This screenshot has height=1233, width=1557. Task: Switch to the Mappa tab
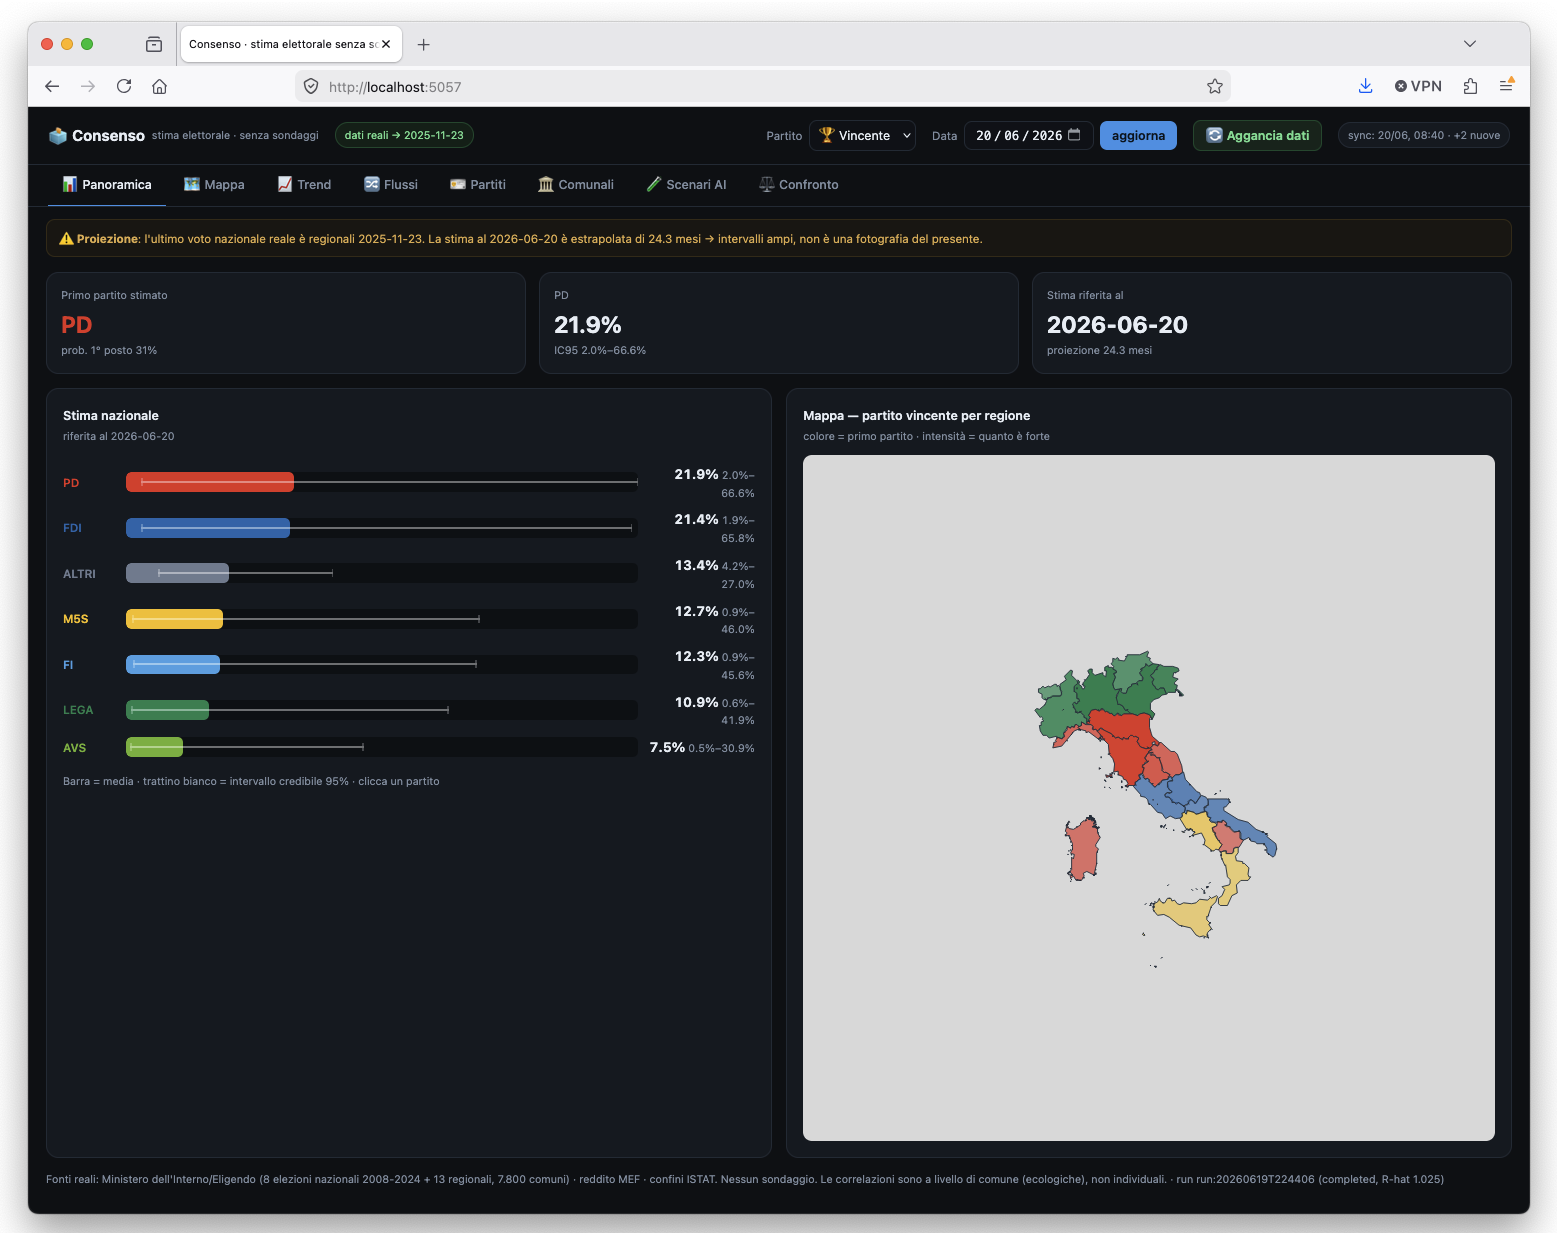(x=214, y=185)
